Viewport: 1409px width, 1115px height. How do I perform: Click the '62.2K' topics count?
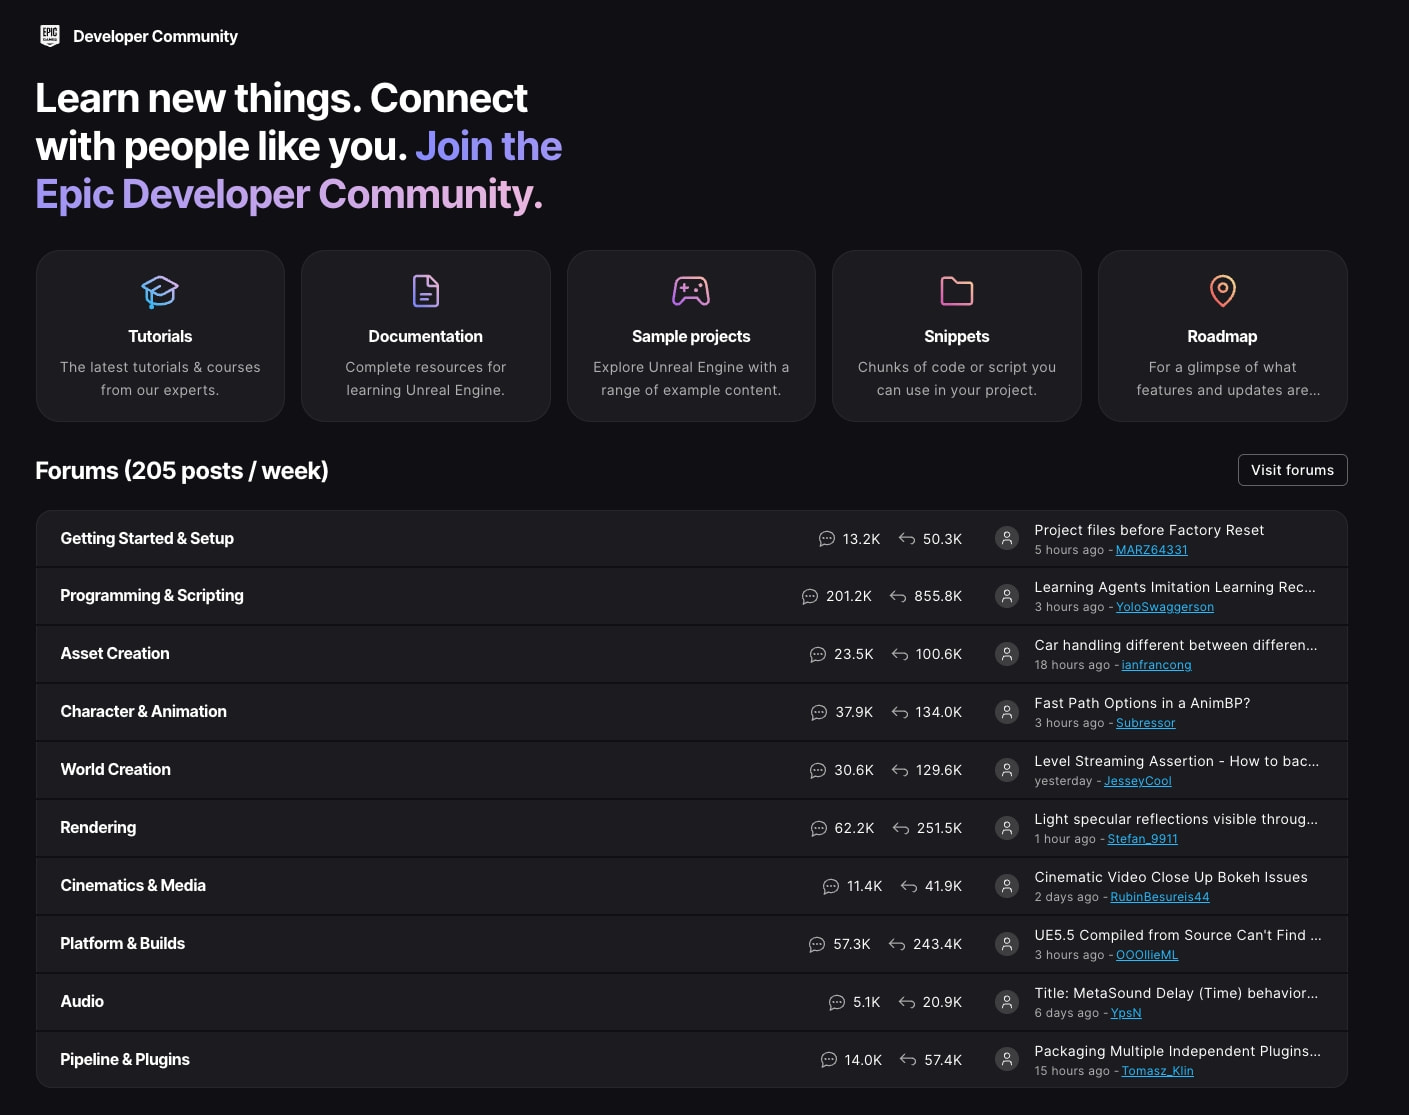click(x=854, y=828)
